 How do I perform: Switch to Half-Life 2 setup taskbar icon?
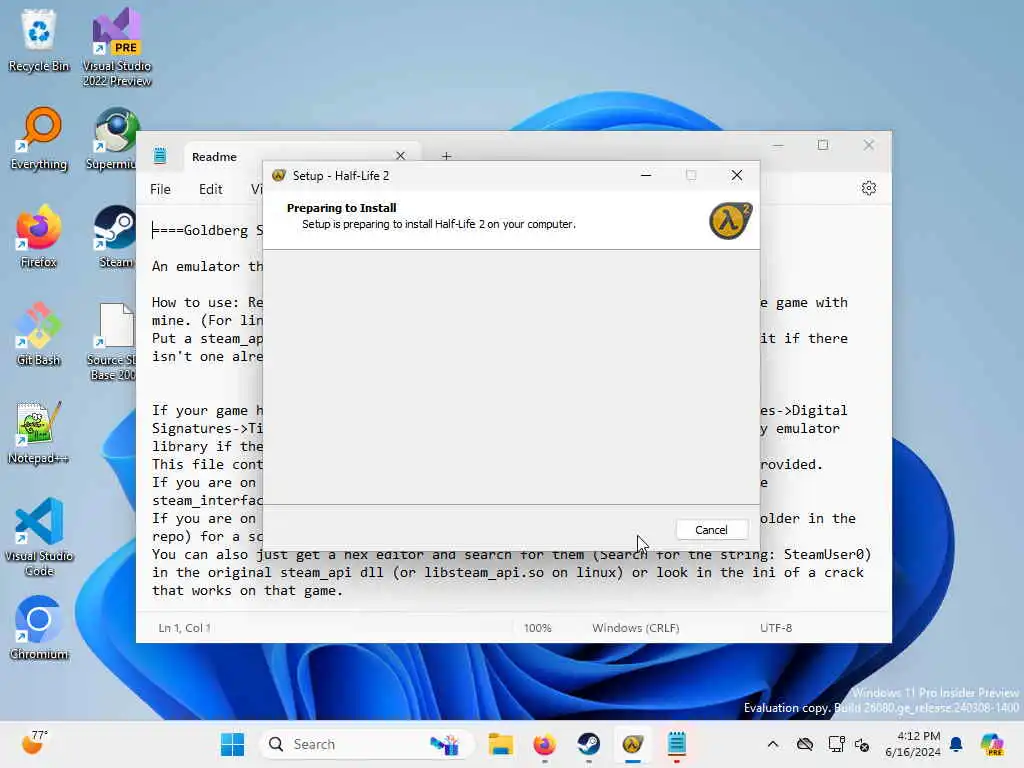[632, 744]
